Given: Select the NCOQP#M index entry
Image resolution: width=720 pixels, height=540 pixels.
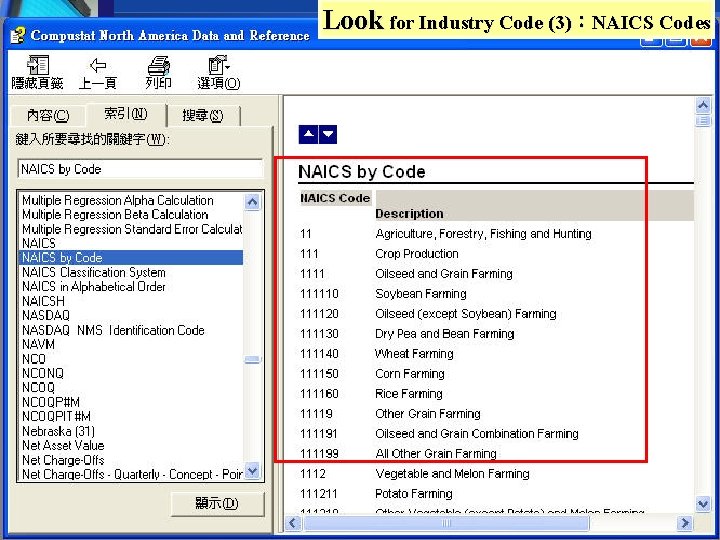Looking at the screenshot, I should (x=51, y=402).
